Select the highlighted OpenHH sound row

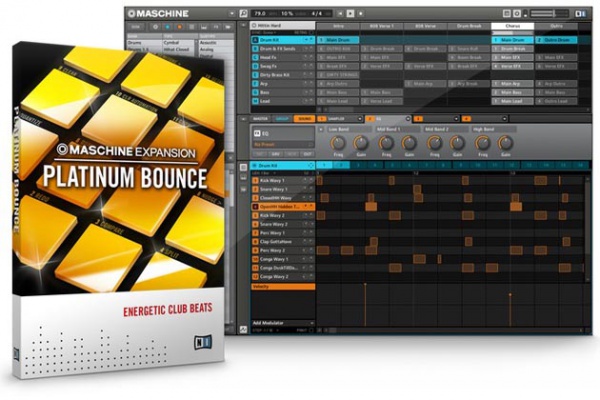[x=282, y=207]
